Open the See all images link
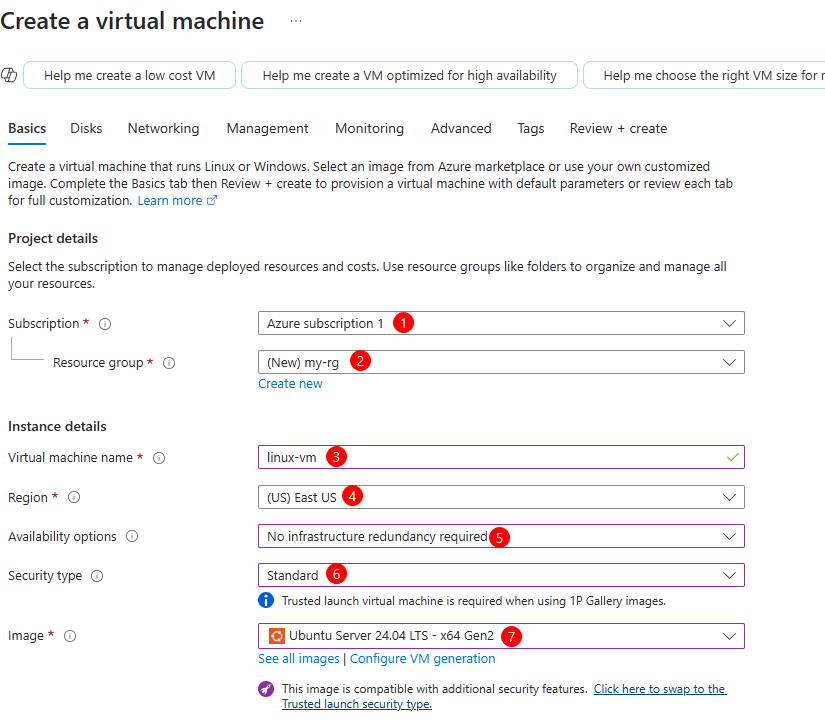825x726 pixels. [x=299, y=659]
